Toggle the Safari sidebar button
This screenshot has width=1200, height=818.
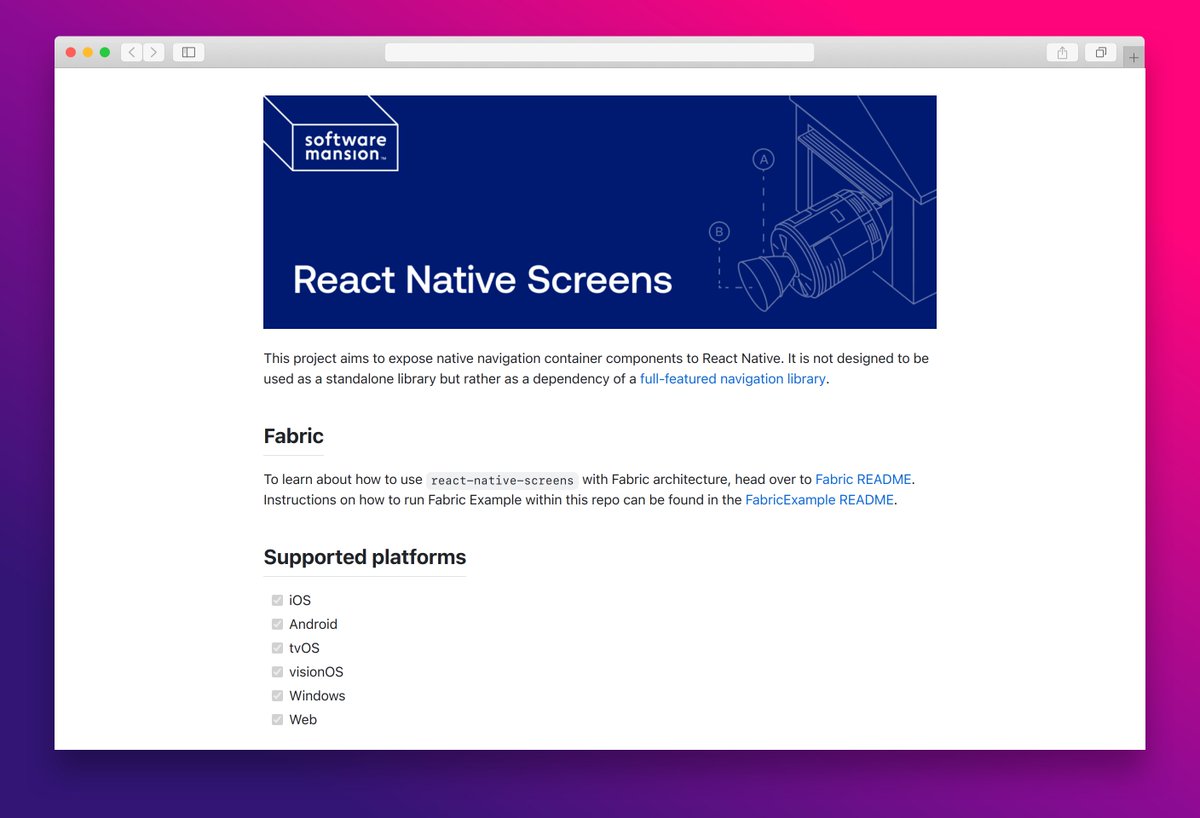(188, 52)
